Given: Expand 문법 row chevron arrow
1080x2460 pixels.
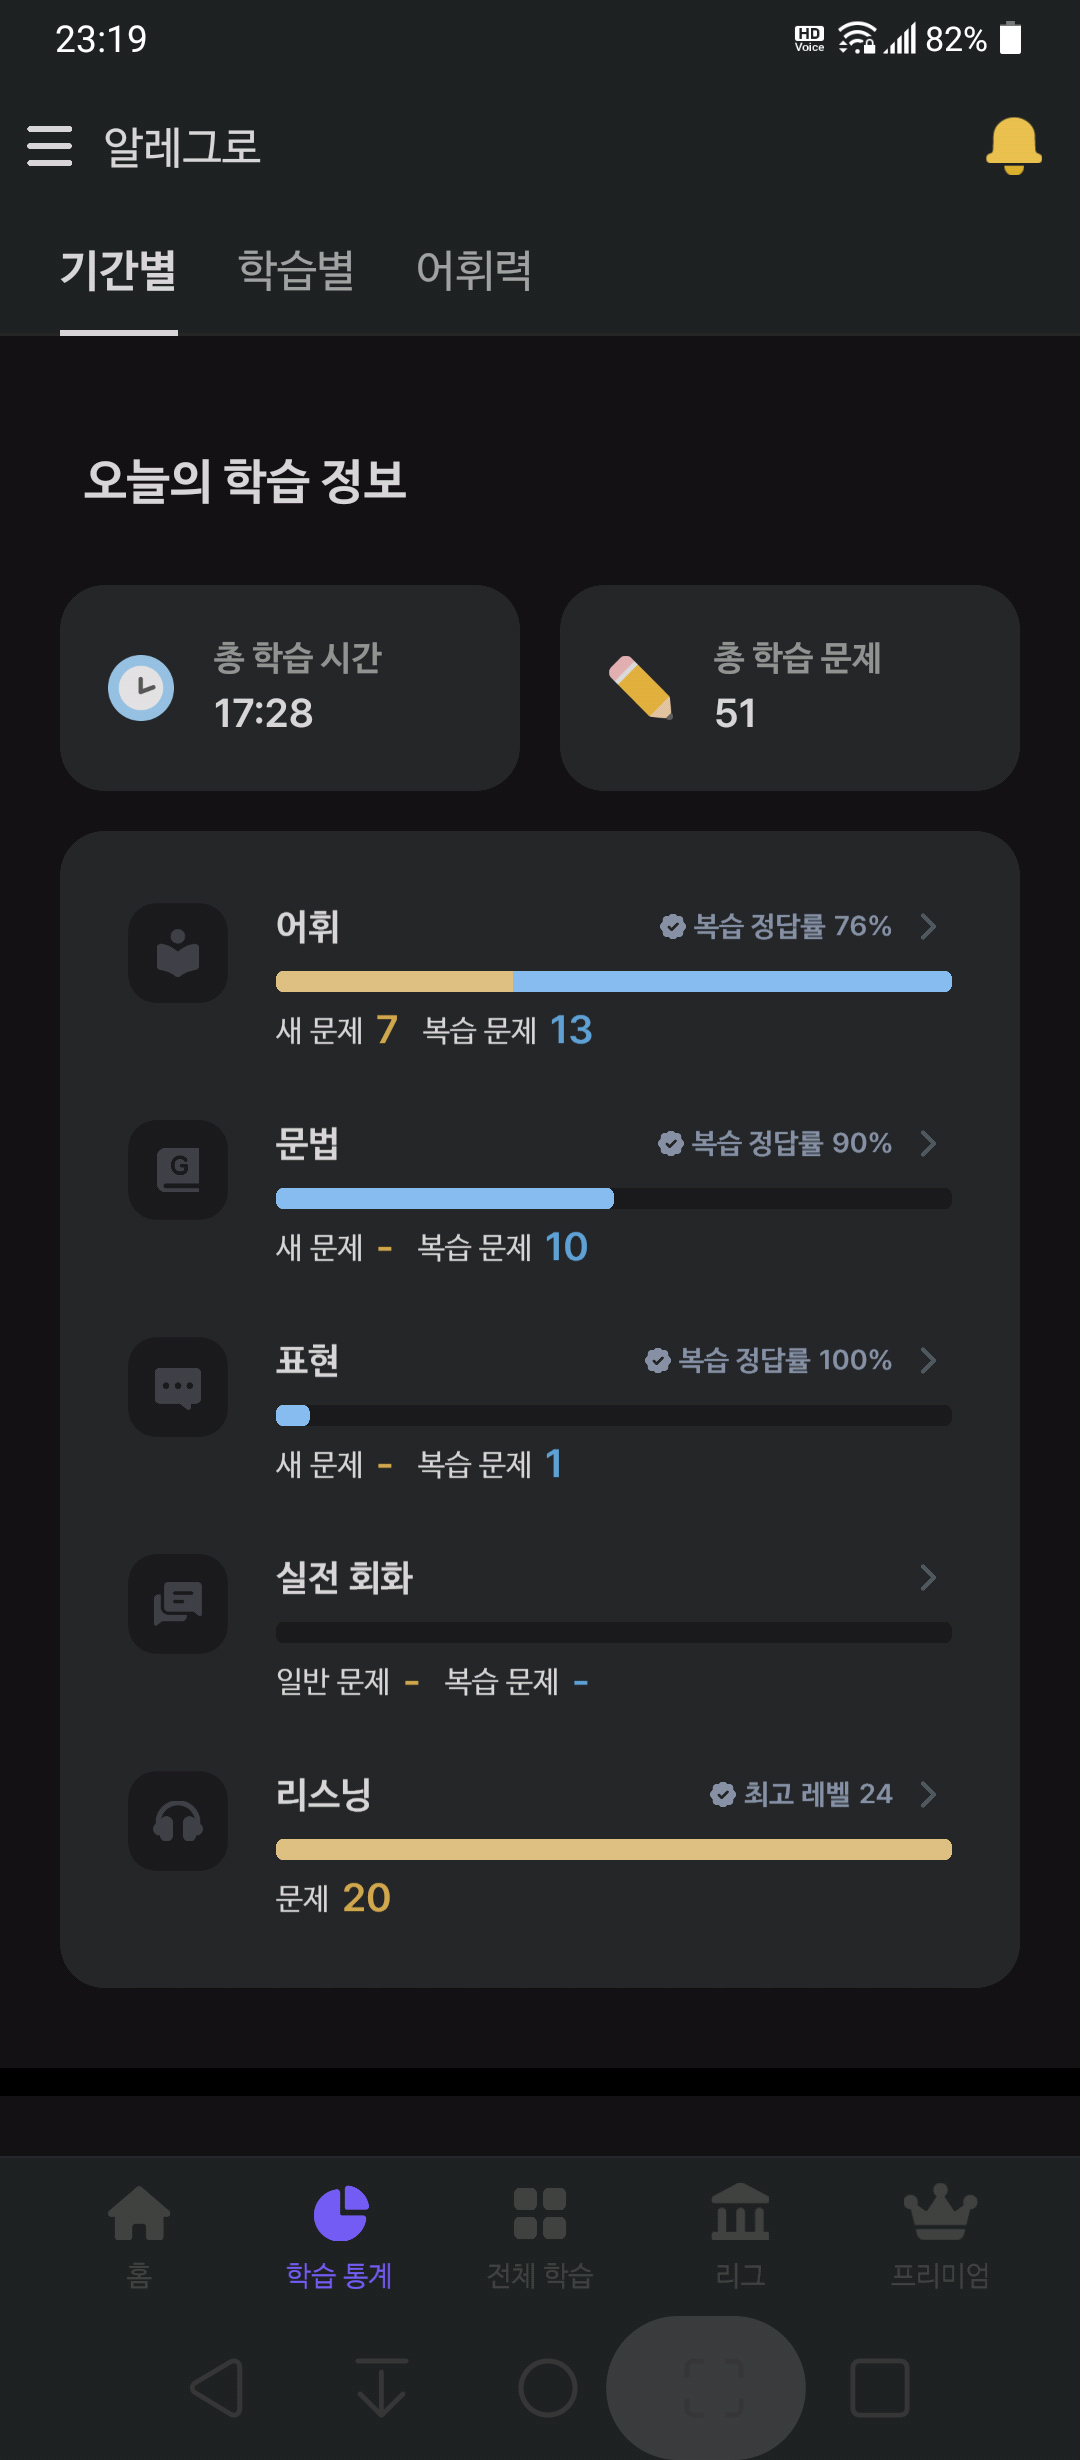Looking at the screenshot, I should pyautogui.click(x=928, y=1143).
